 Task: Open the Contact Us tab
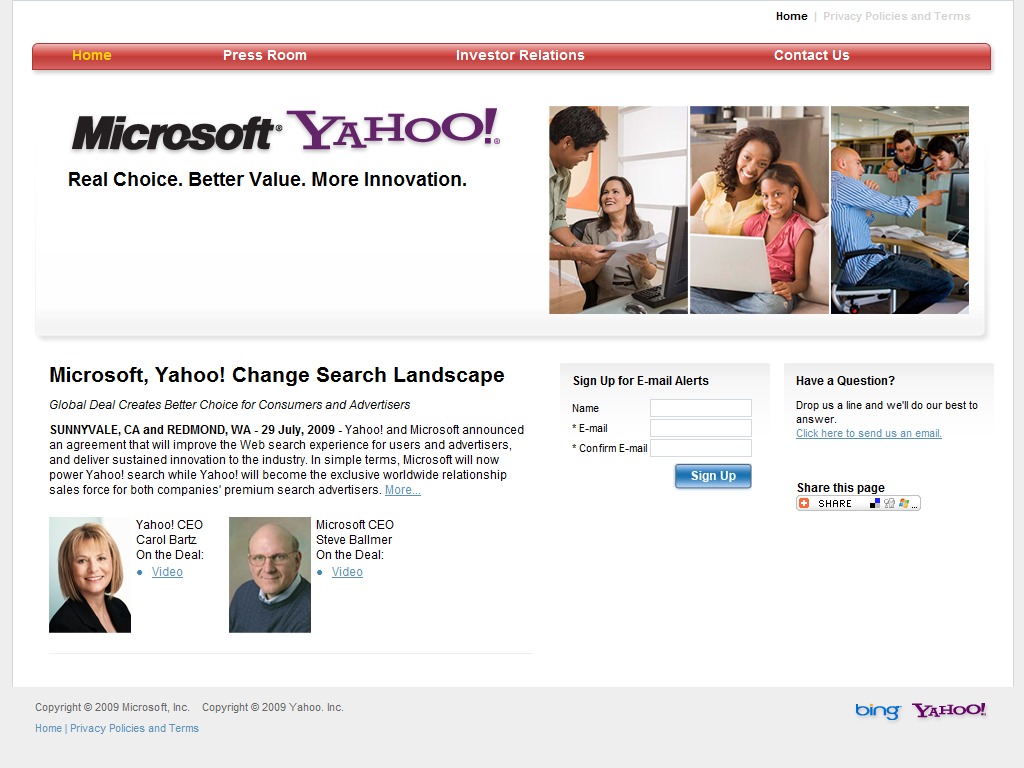pyautogui.click(x=811, y=56)
